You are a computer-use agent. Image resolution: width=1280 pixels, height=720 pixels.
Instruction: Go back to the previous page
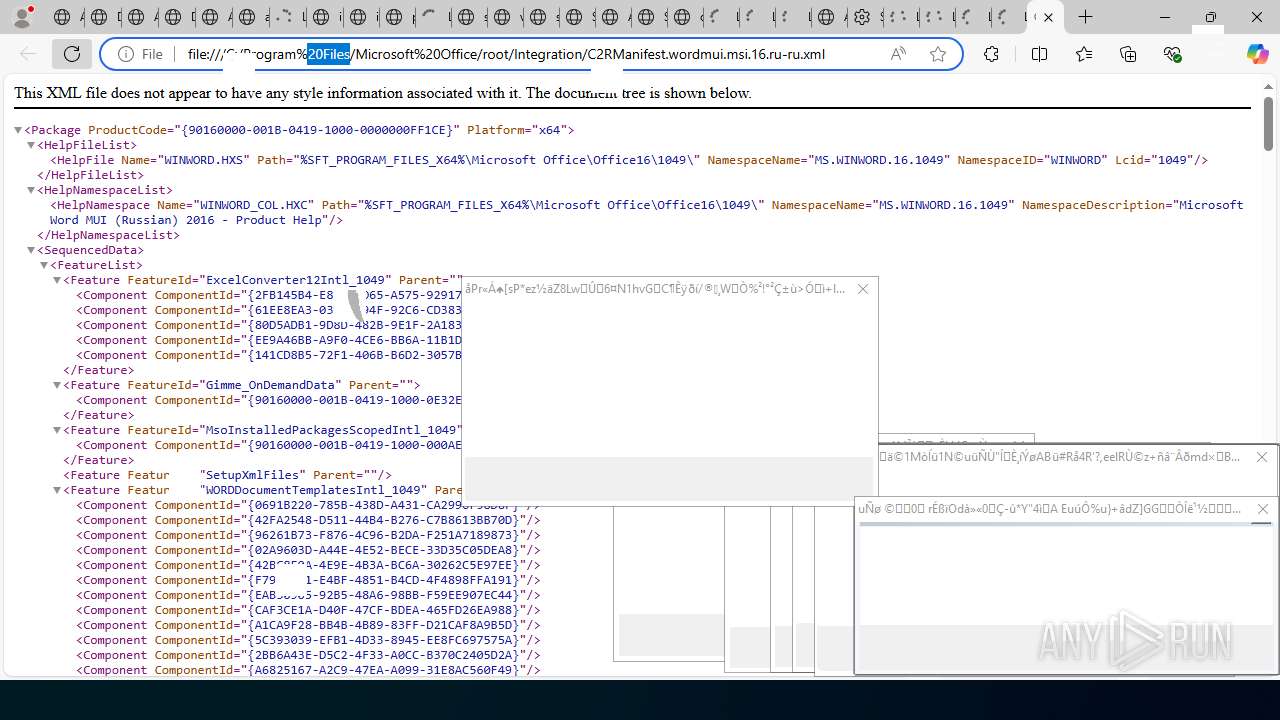tap(28, 54)
